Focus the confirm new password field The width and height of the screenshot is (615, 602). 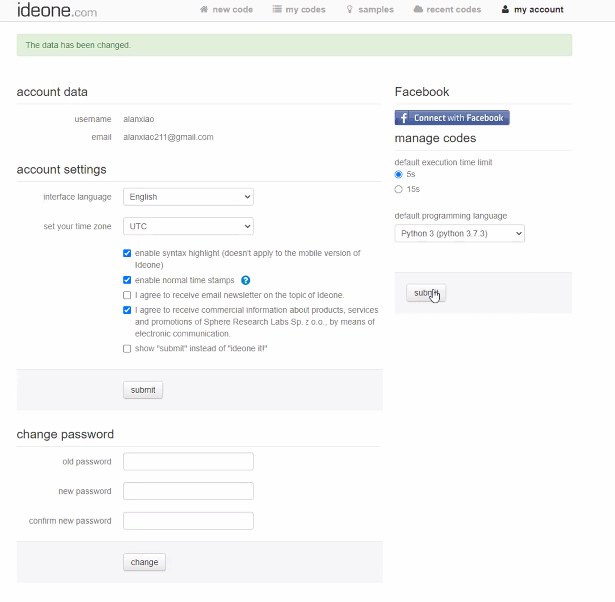click(188, 521)
